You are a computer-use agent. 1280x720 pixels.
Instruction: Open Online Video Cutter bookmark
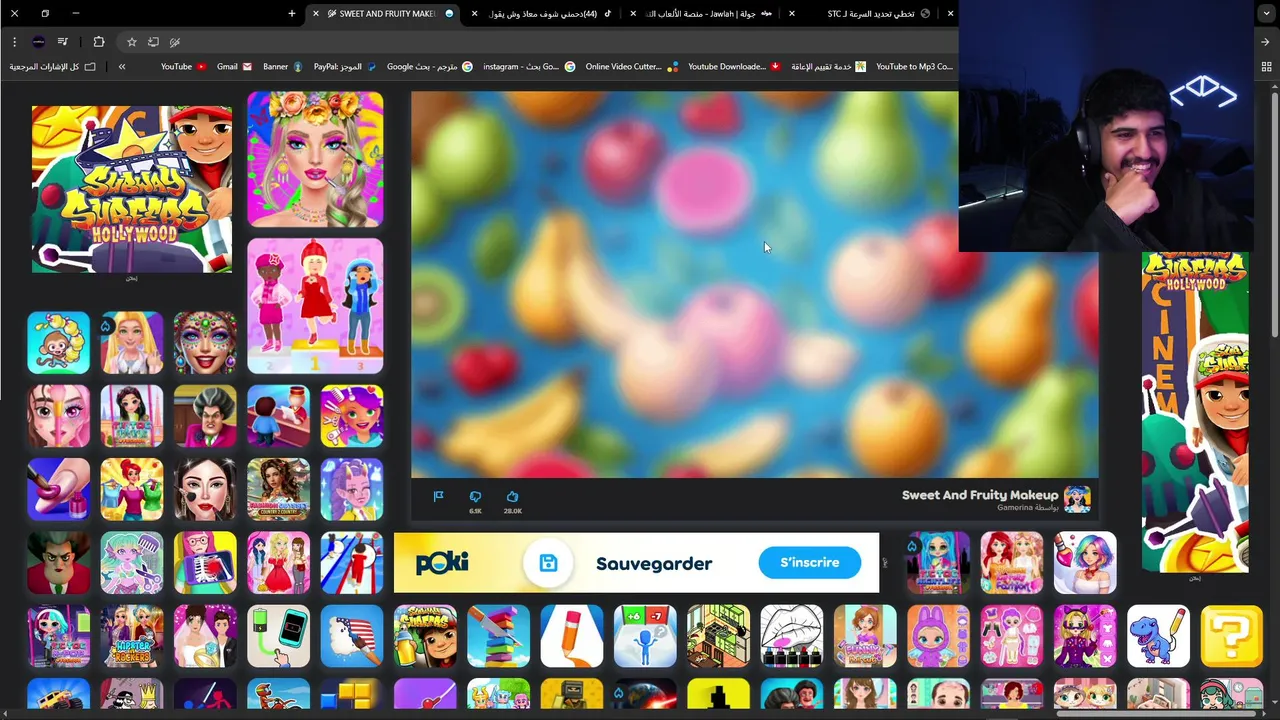631,67
